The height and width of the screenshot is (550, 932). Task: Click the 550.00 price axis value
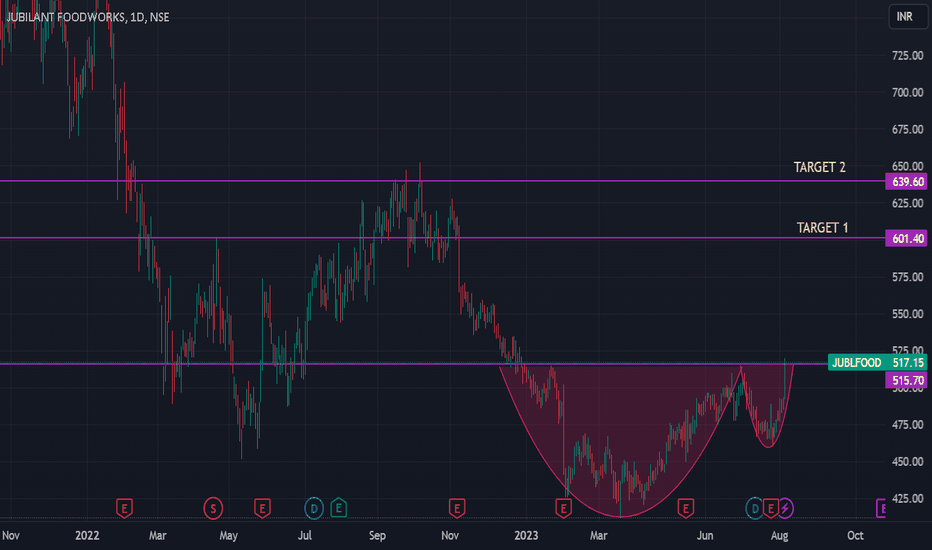pyautogui.click(x=908, y=314)
